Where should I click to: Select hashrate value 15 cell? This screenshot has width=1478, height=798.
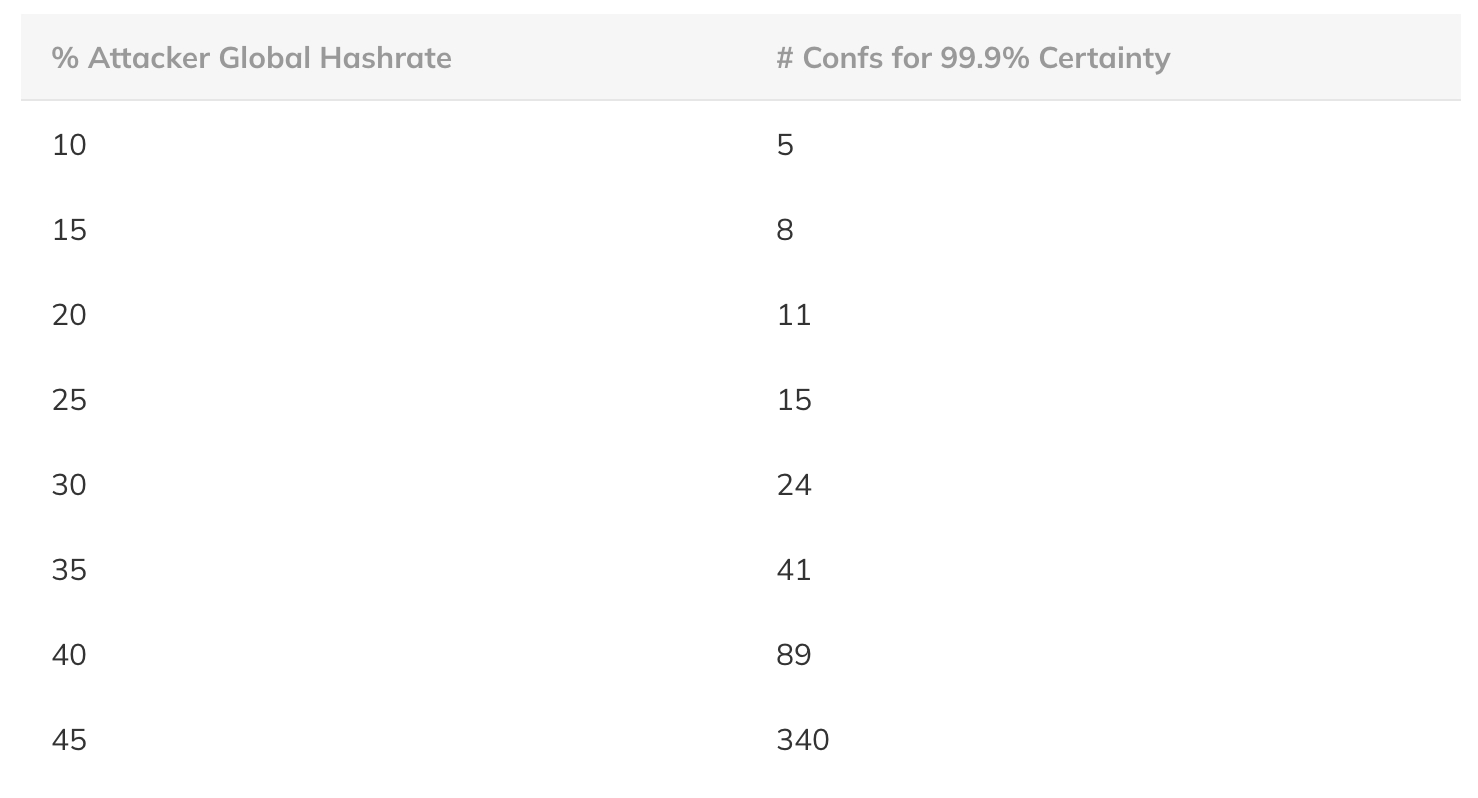point(69,230)
